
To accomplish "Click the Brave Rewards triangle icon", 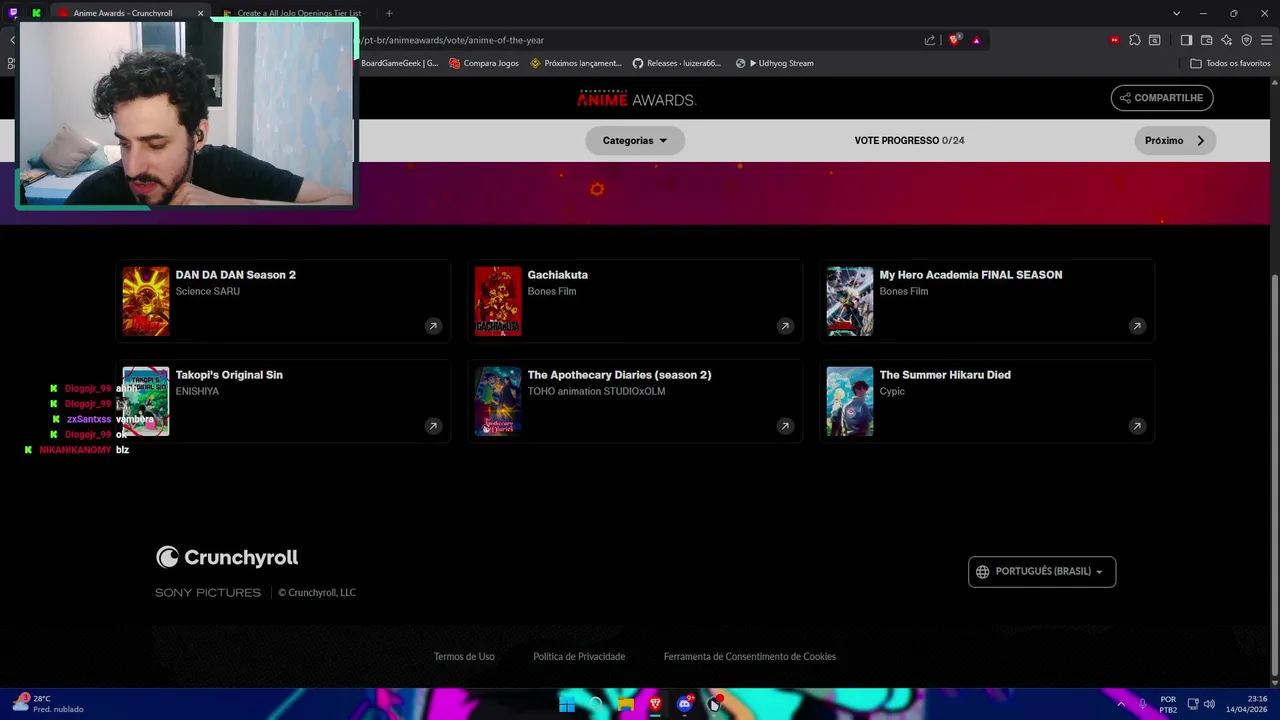I will [976, 40].
